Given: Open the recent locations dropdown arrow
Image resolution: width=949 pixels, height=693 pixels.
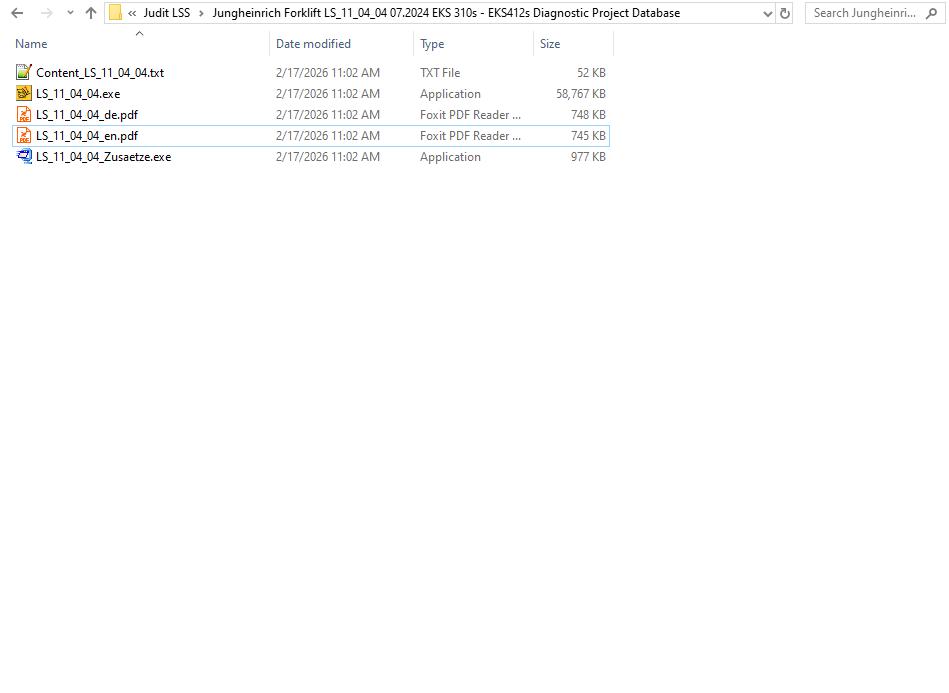Looking at the screenshot, I should (x=68, y=13).
